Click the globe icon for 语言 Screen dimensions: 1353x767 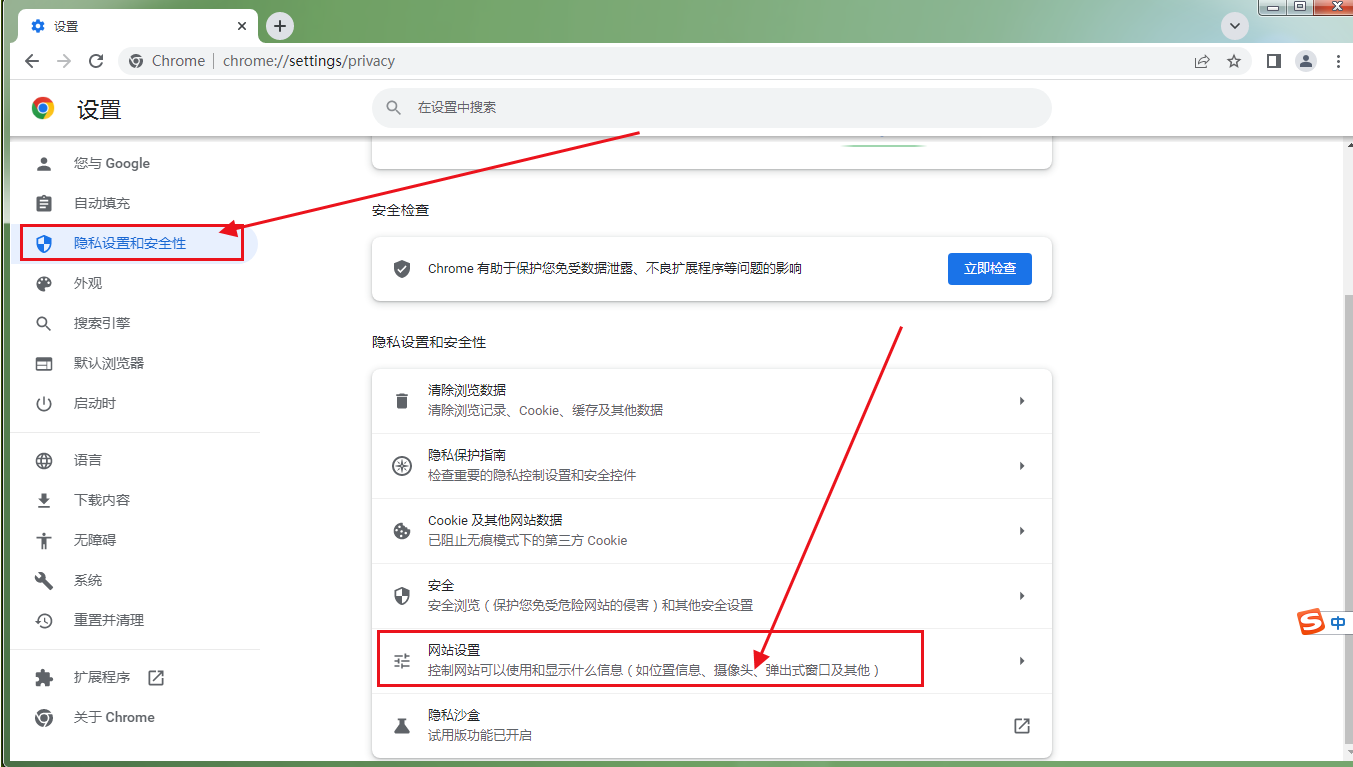[44, 460]
